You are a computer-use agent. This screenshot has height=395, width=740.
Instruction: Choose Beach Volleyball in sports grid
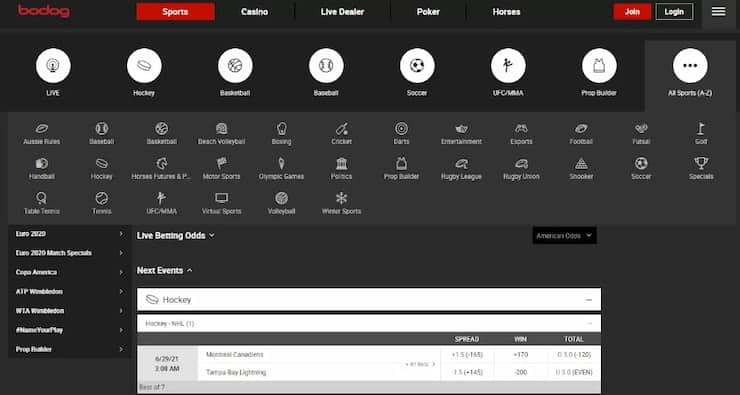click(x=221, y=134)
